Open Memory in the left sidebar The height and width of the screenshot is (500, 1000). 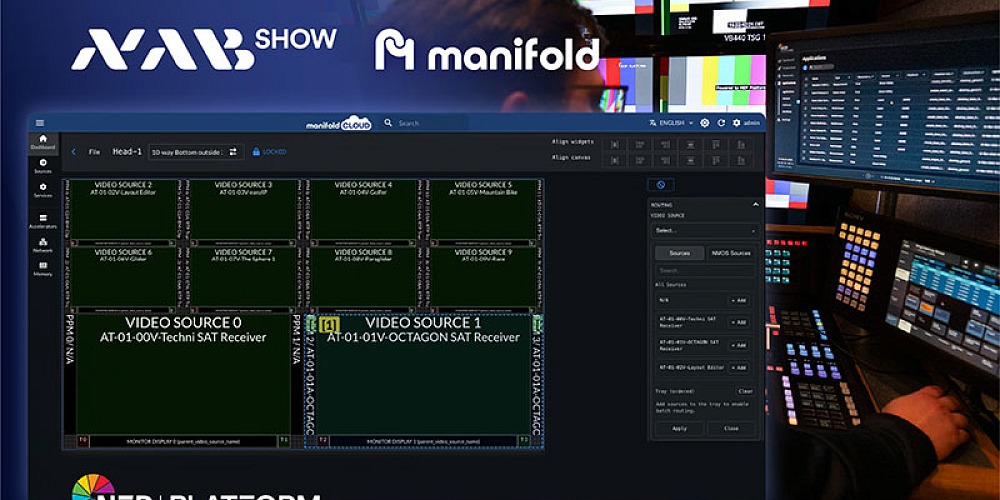tap(43, 268)
